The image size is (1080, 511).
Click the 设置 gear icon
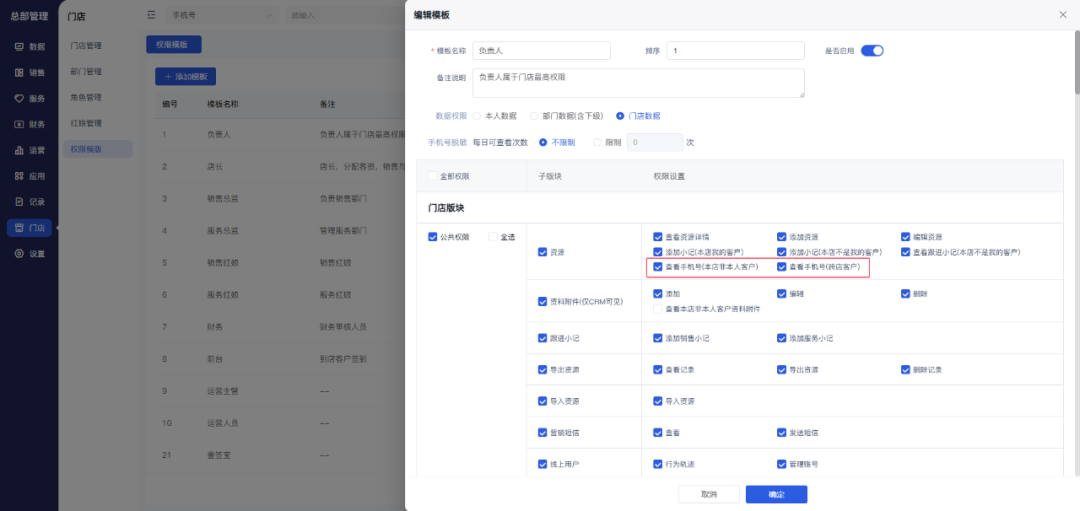point(20,253)
